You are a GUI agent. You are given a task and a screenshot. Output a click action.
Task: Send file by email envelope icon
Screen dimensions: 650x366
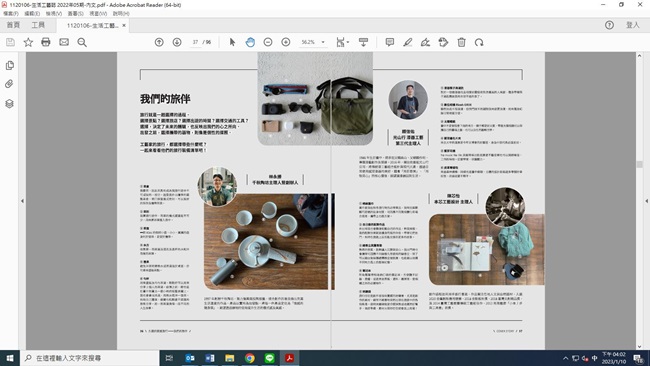pyautogui.click(x=64, y=42)
